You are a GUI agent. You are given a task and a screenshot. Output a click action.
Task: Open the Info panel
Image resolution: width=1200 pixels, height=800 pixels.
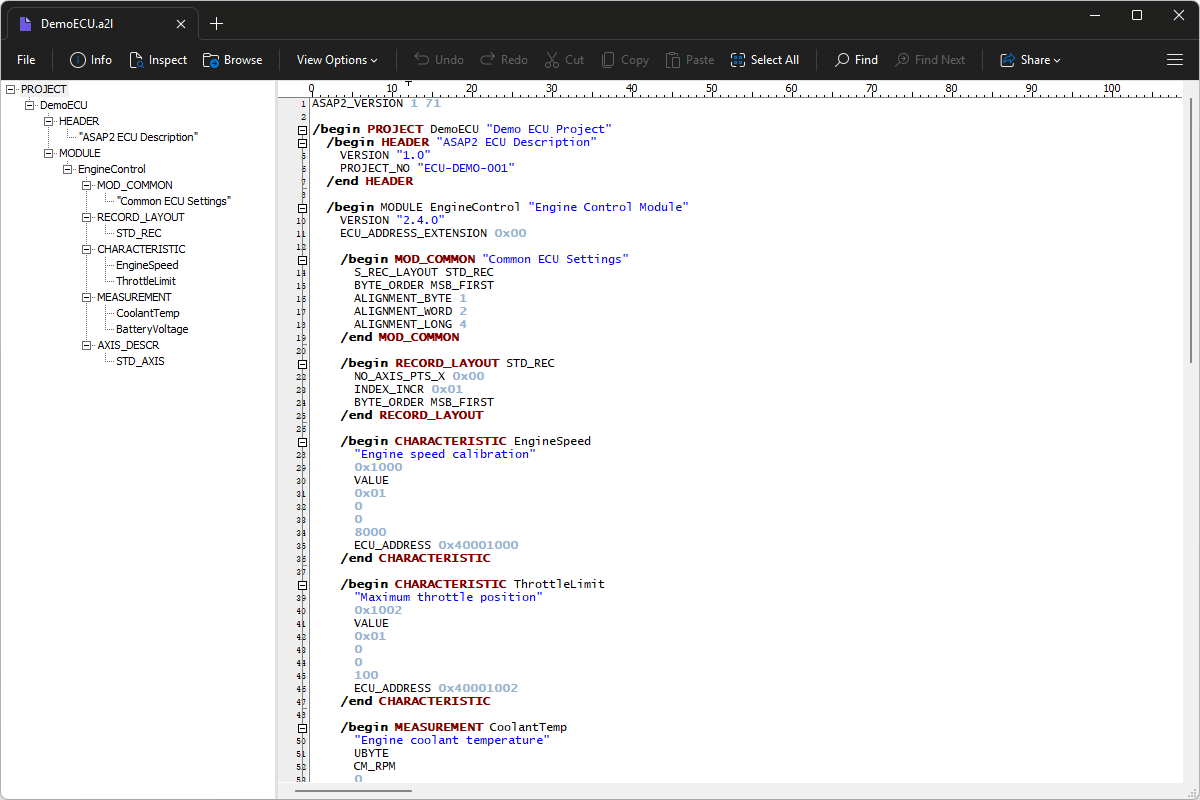pyautogui.click(x=90, y=60)
